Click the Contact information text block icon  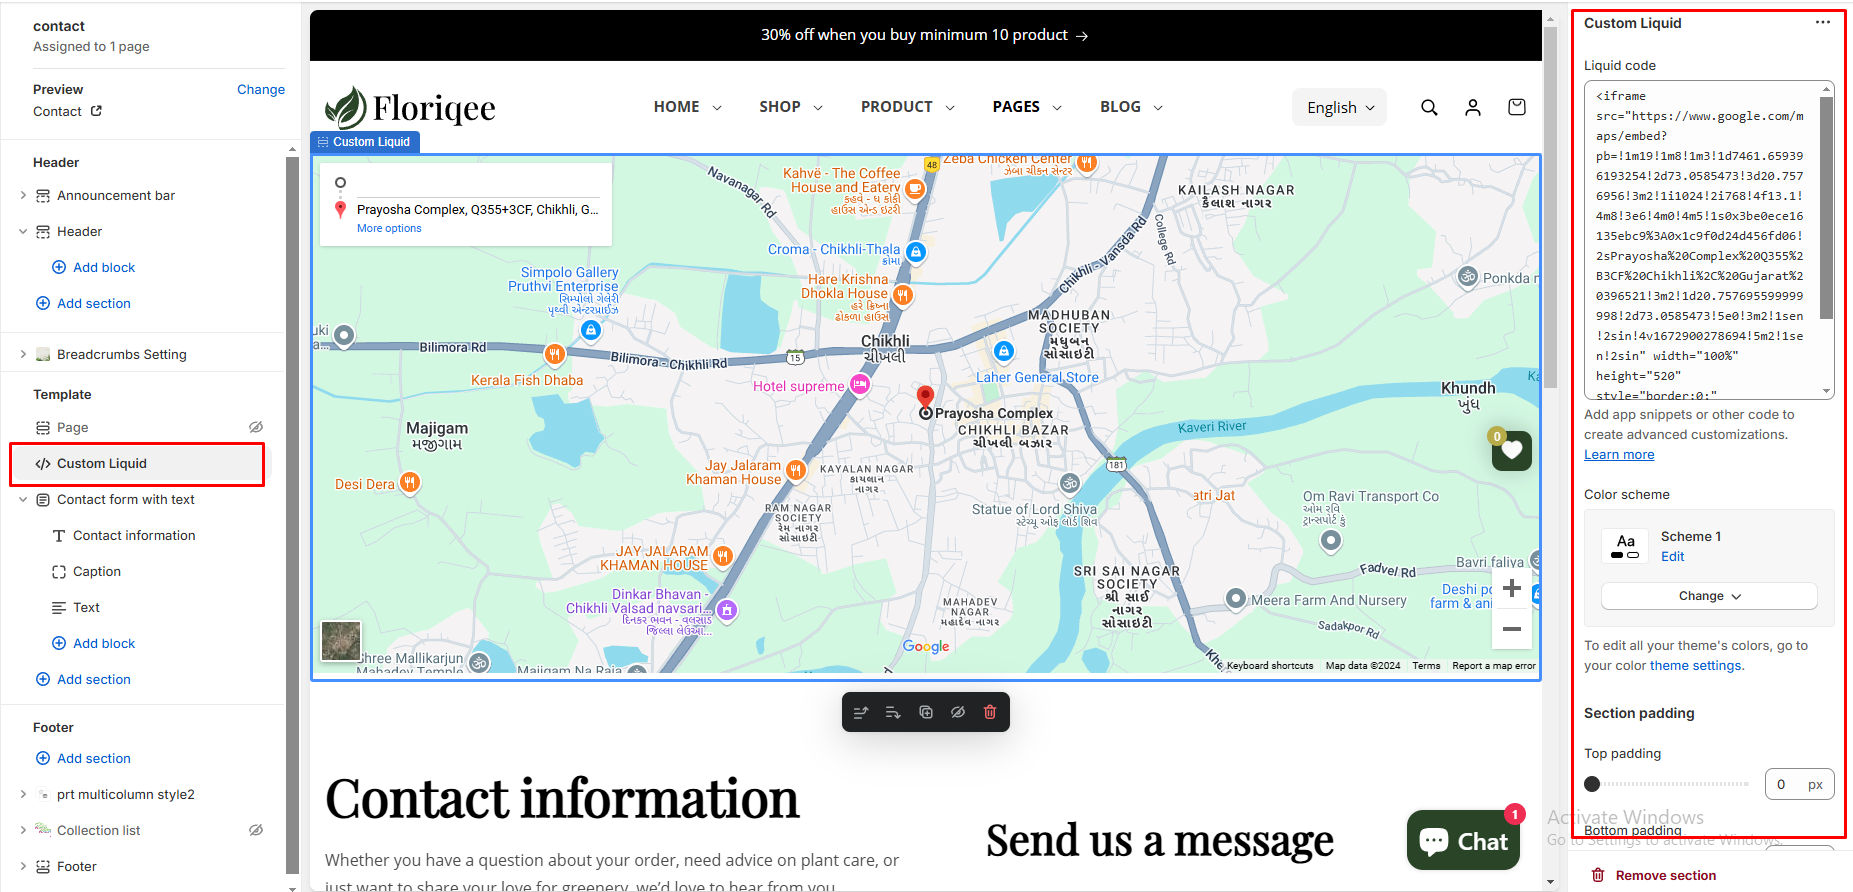(59, 536)
